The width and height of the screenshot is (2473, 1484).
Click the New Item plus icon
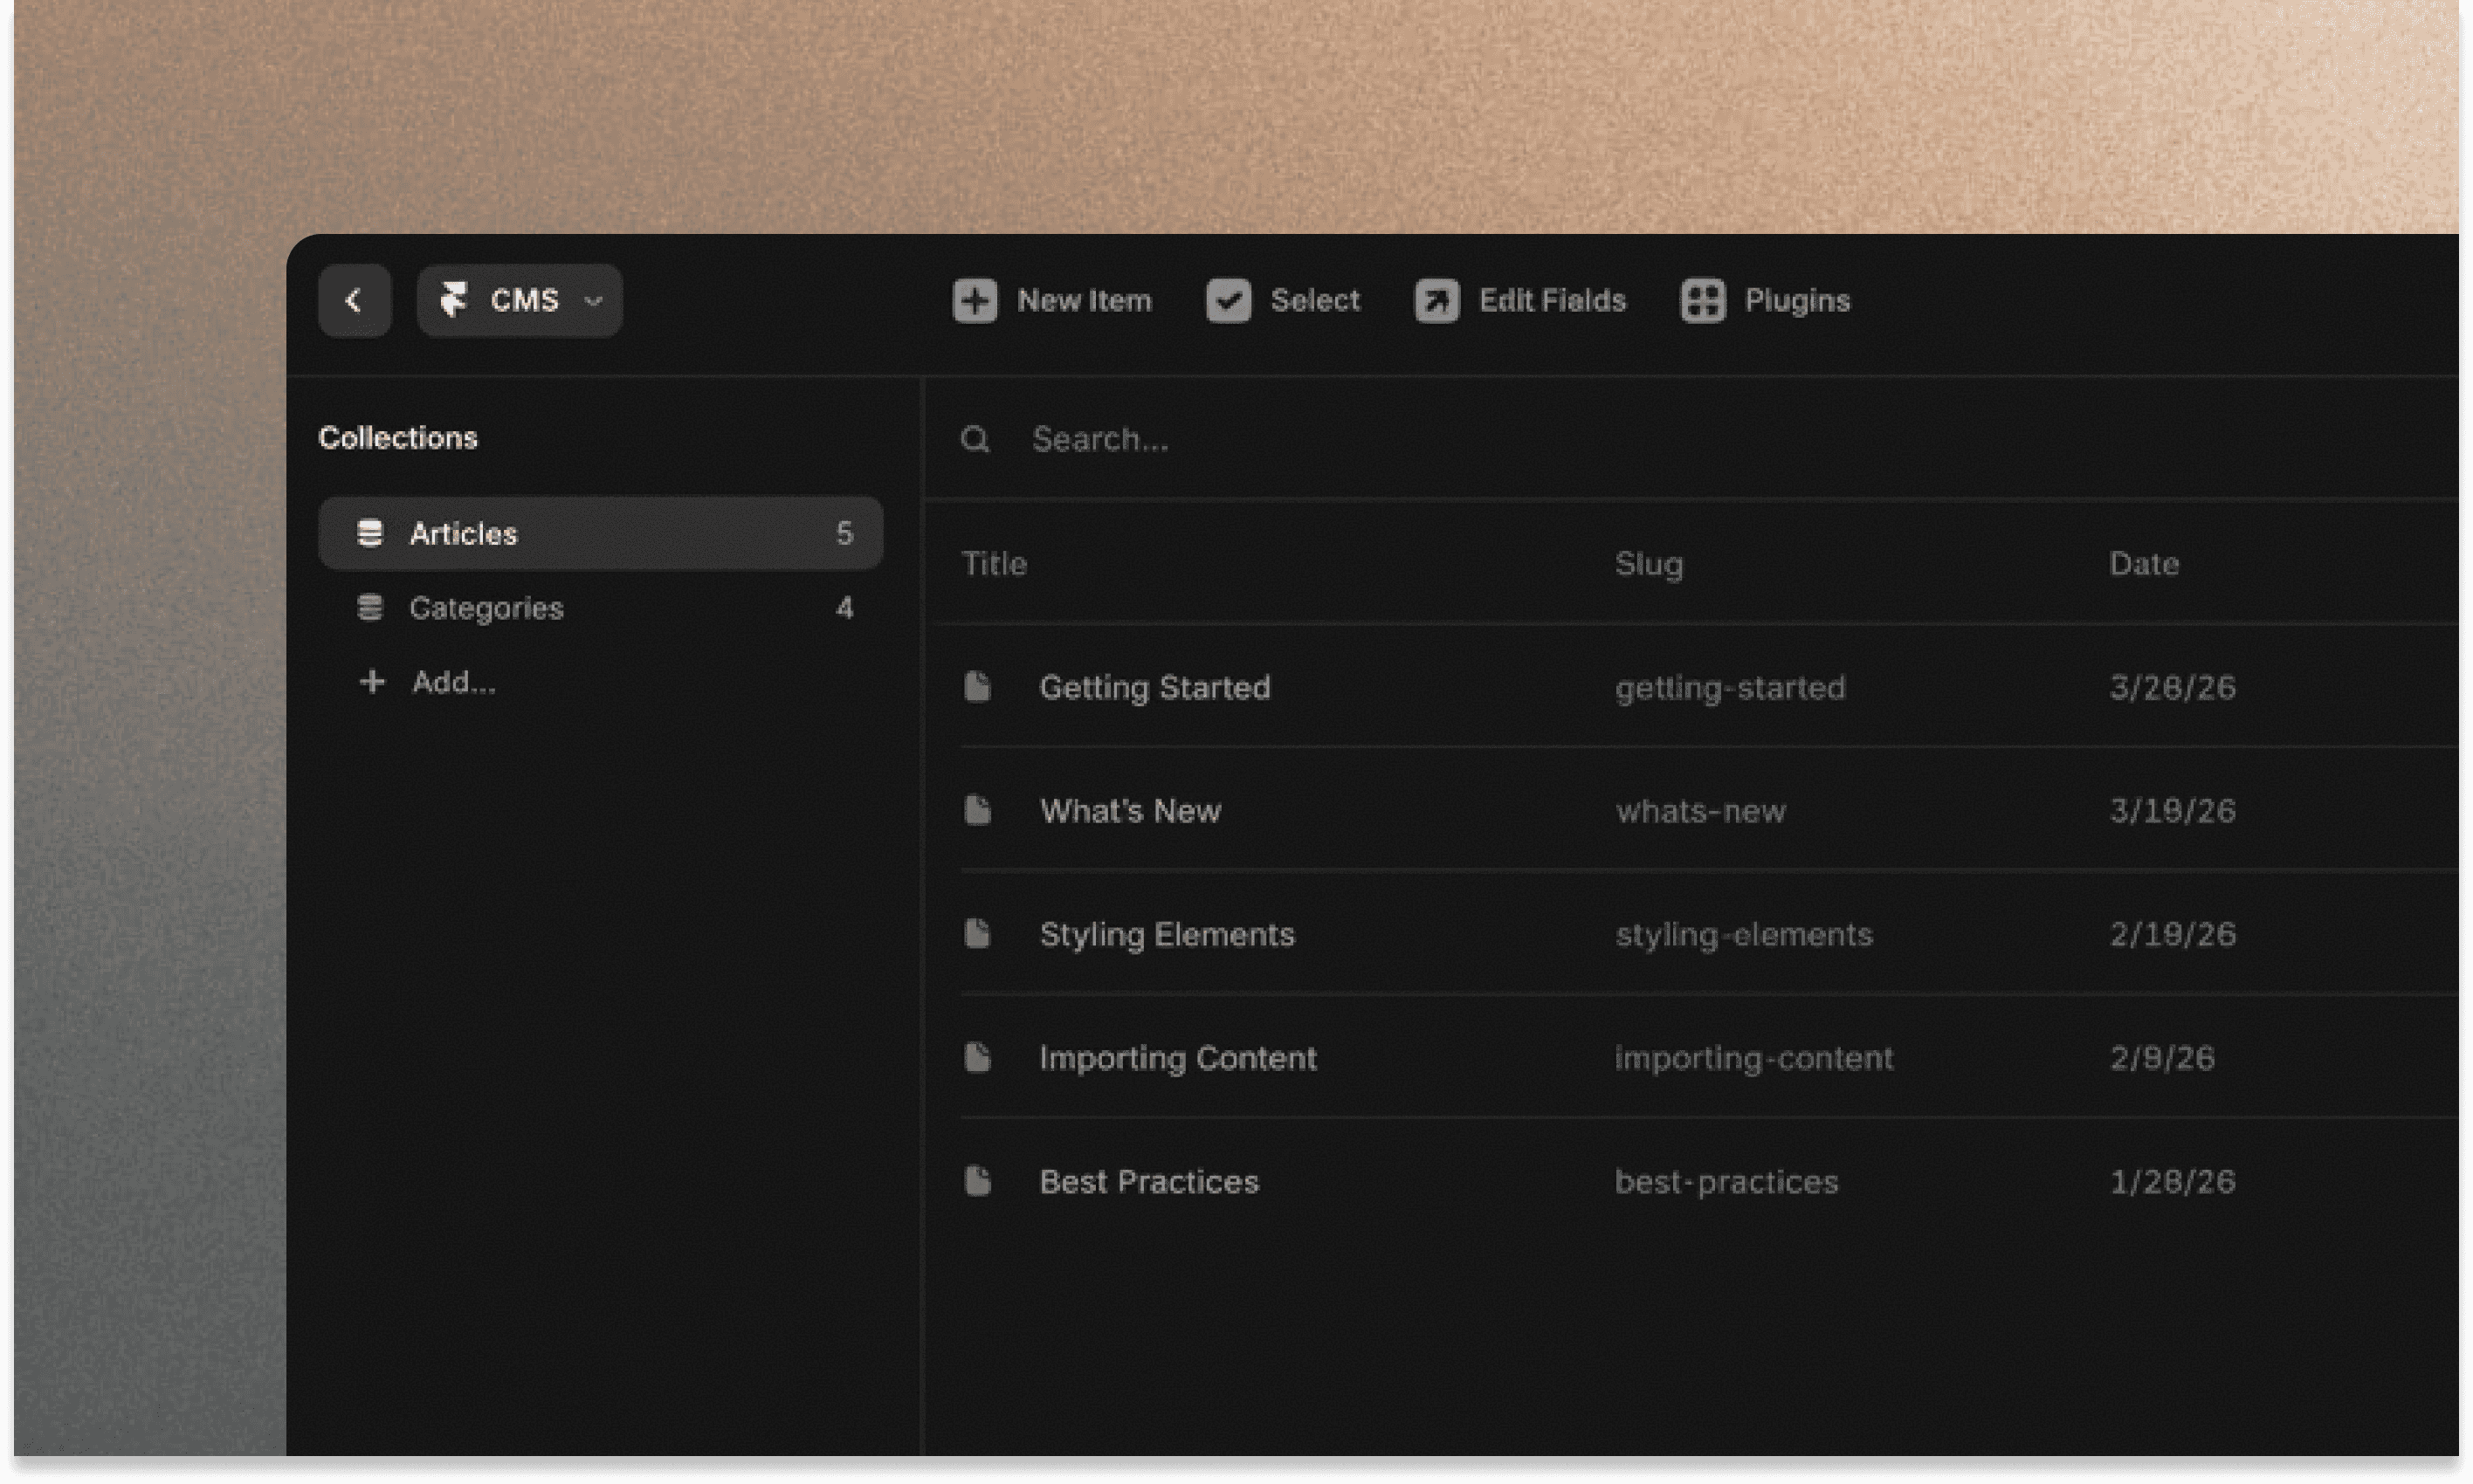coord(974,300)
